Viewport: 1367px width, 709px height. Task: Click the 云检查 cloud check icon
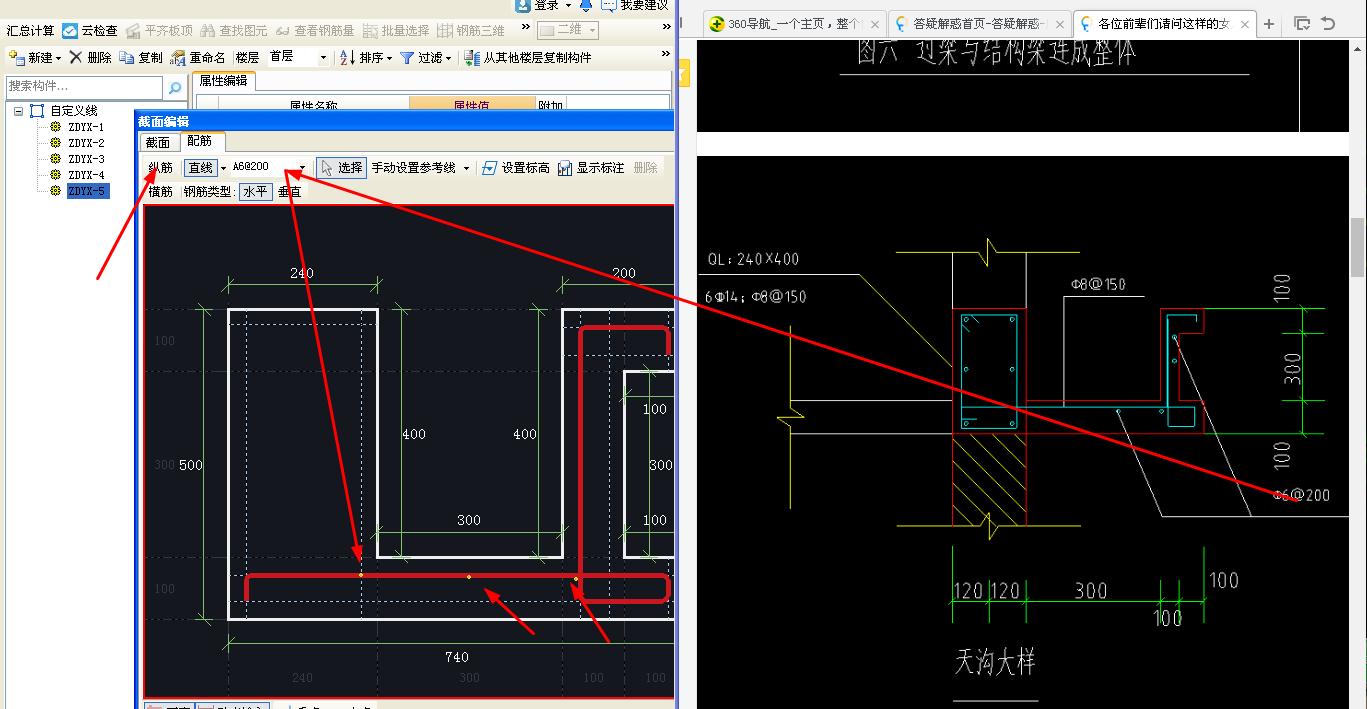click(70, 31)
